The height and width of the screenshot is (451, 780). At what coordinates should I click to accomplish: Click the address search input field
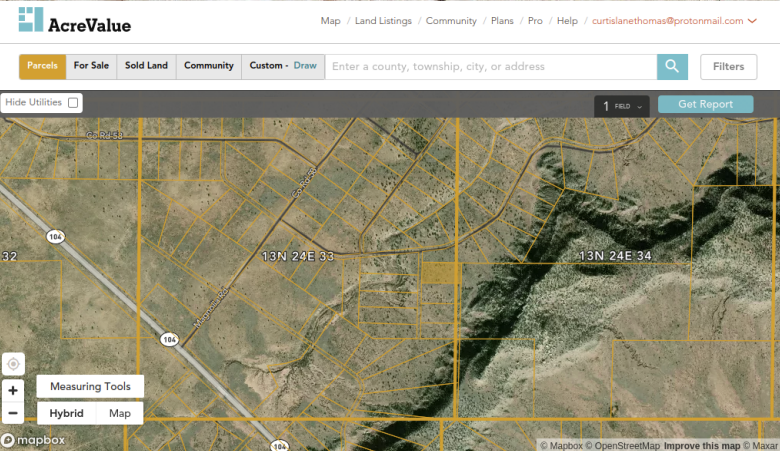[490, 67]
